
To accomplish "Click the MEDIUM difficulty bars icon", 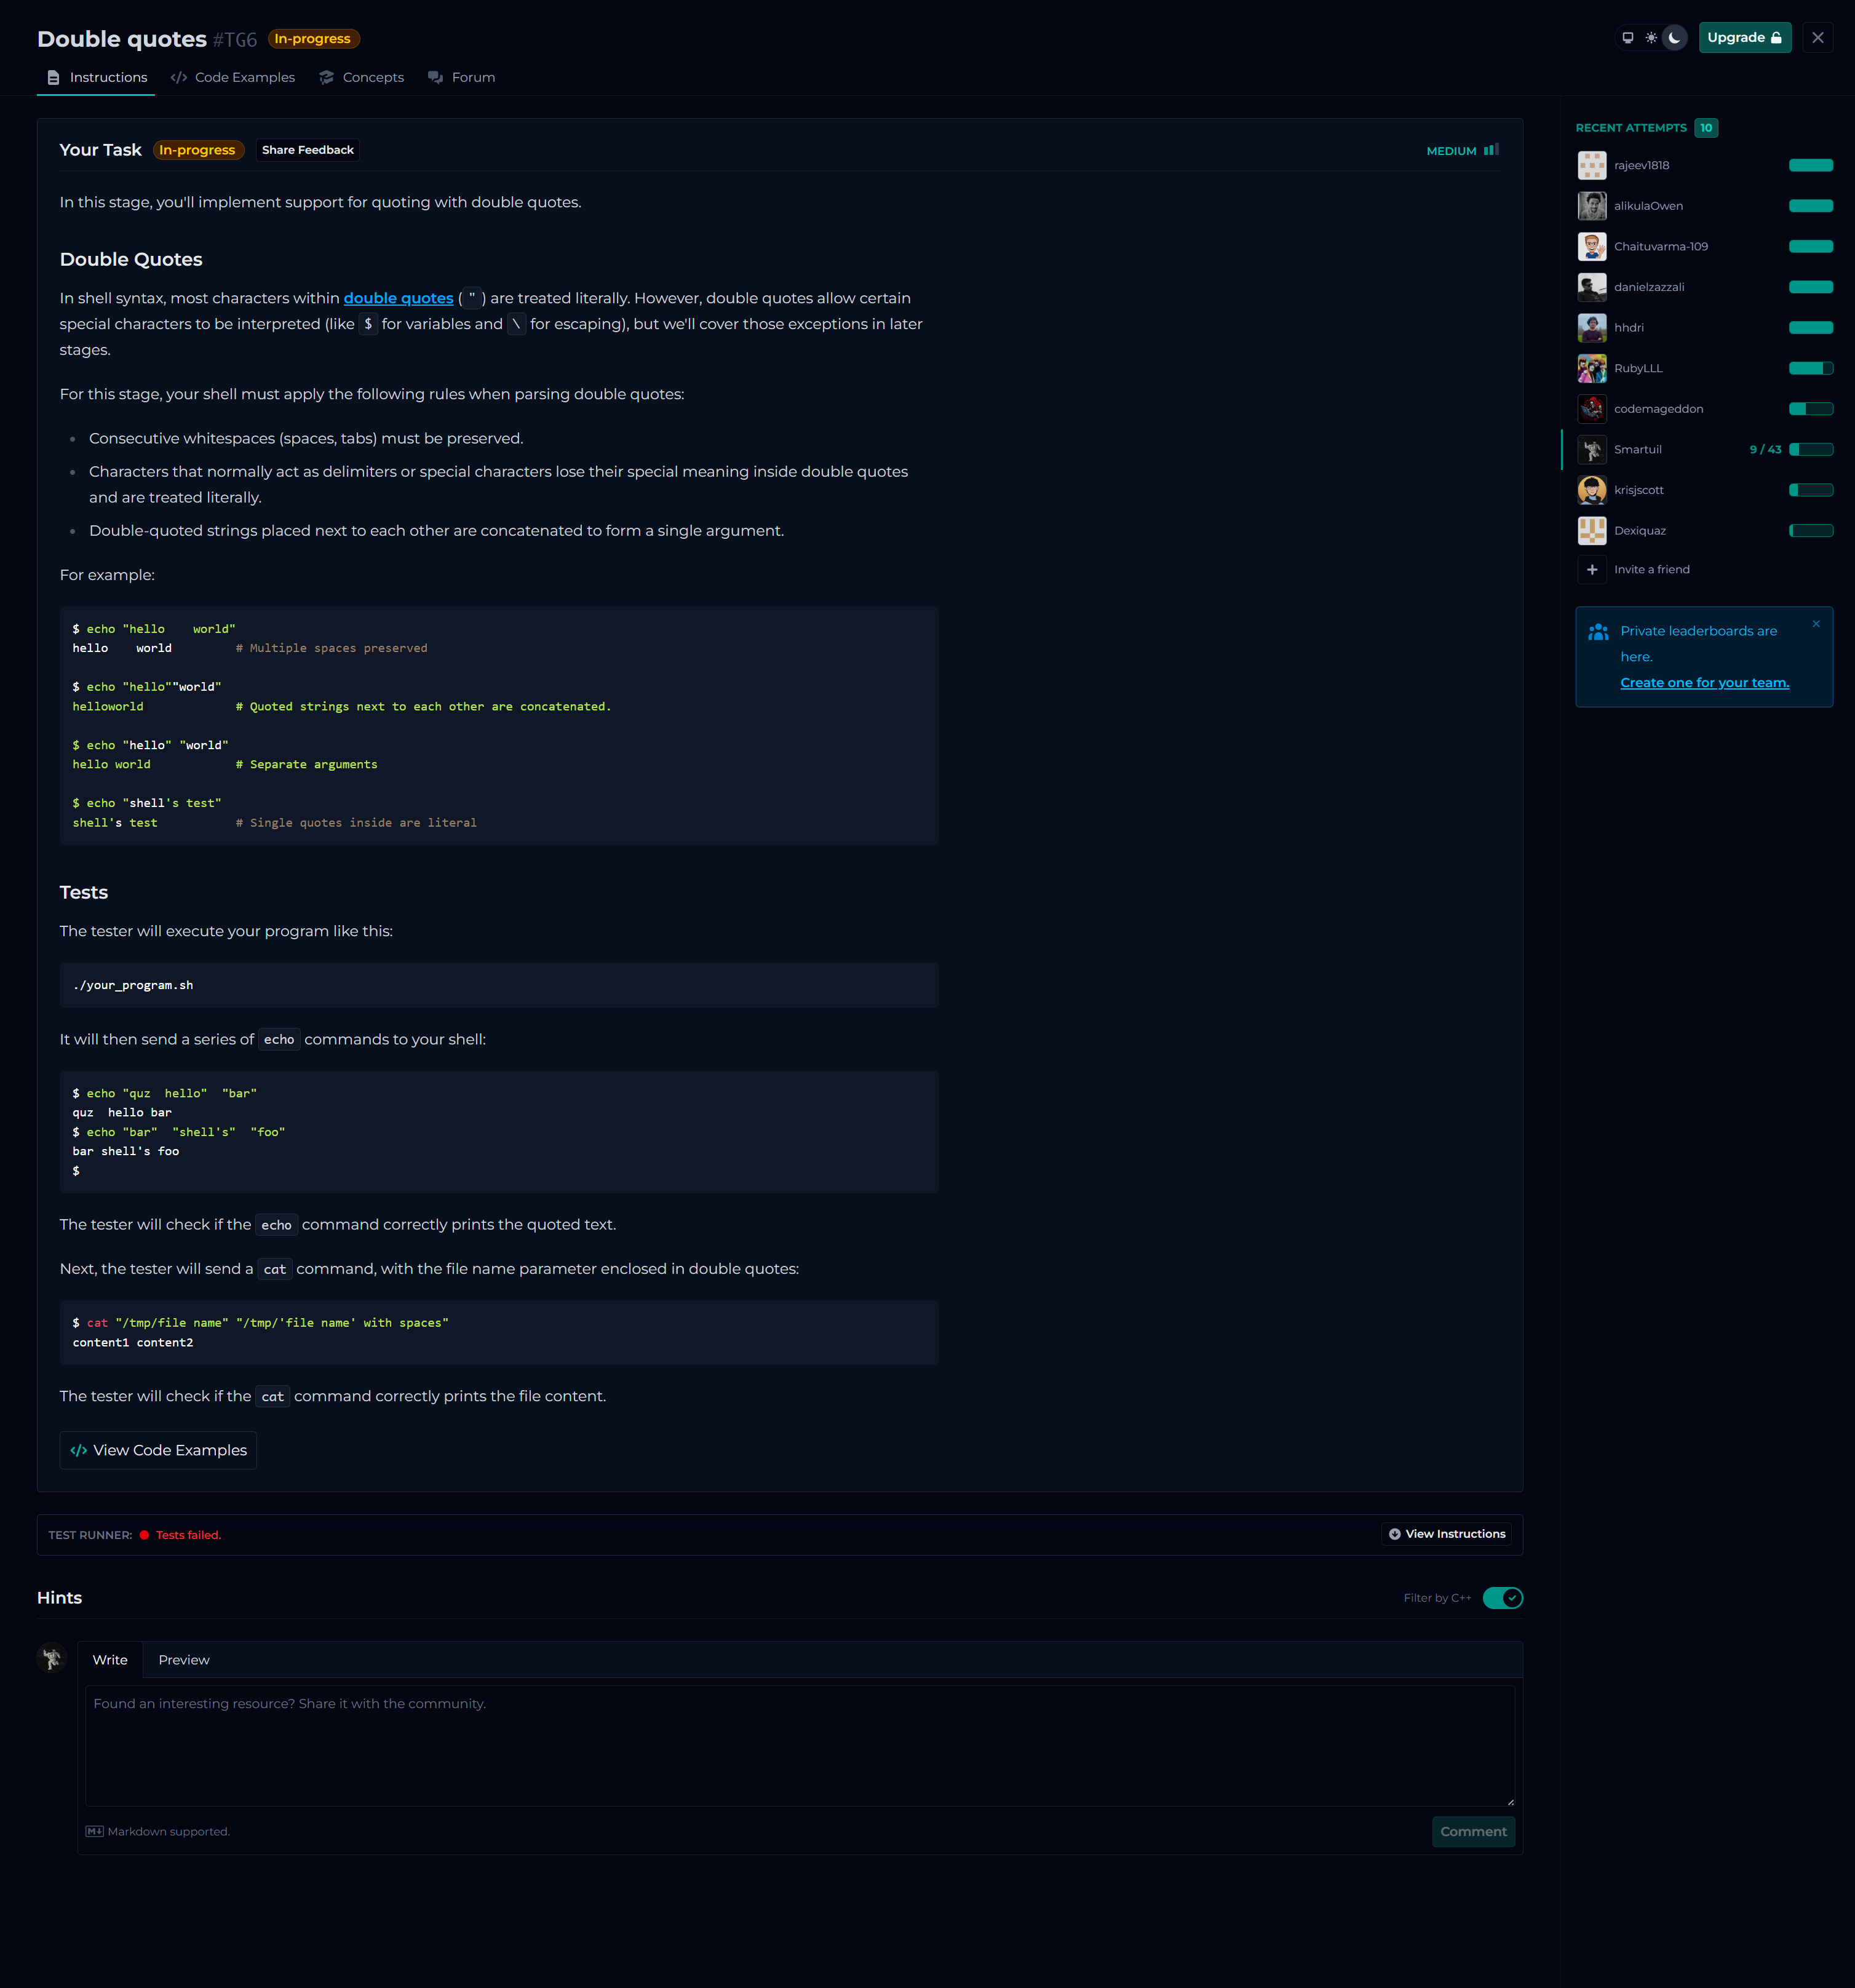I will [x=1491, y=150].
